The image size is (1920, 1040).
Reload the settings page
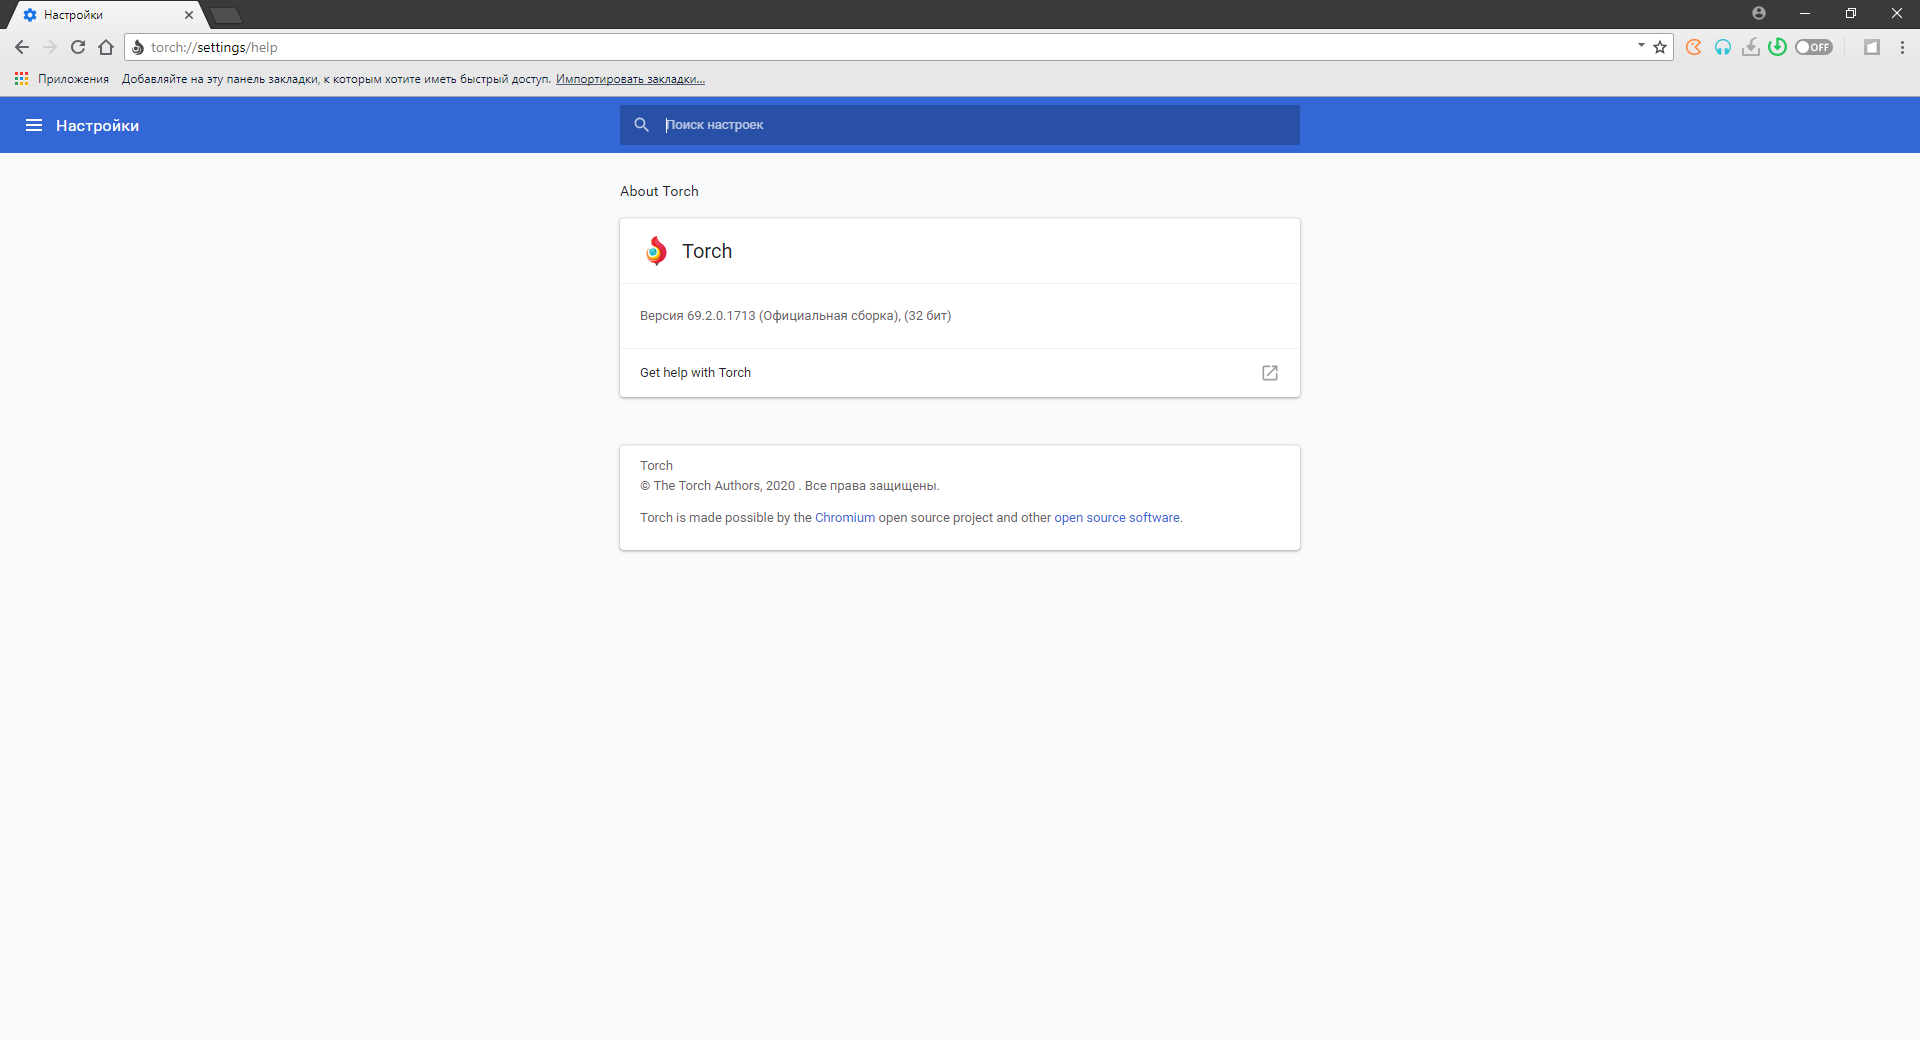coord(78,47)
